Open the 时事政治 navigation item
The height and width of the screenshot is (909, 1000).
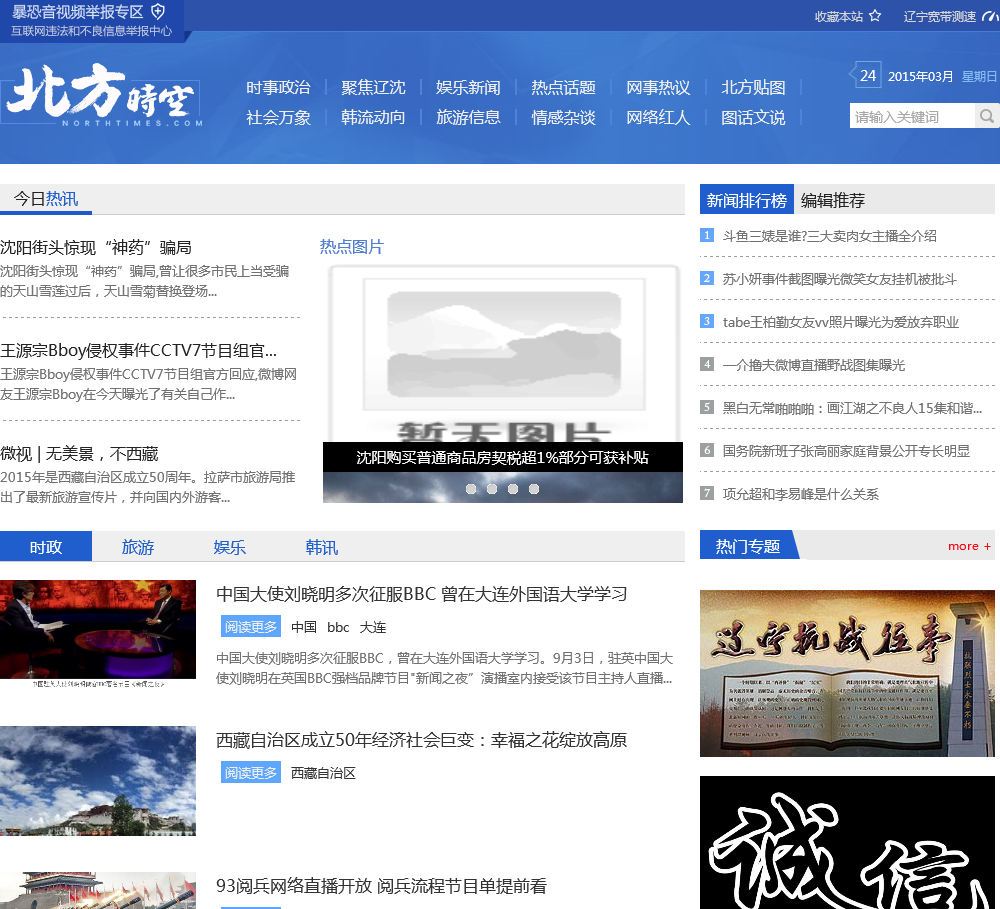coord(278,87)
